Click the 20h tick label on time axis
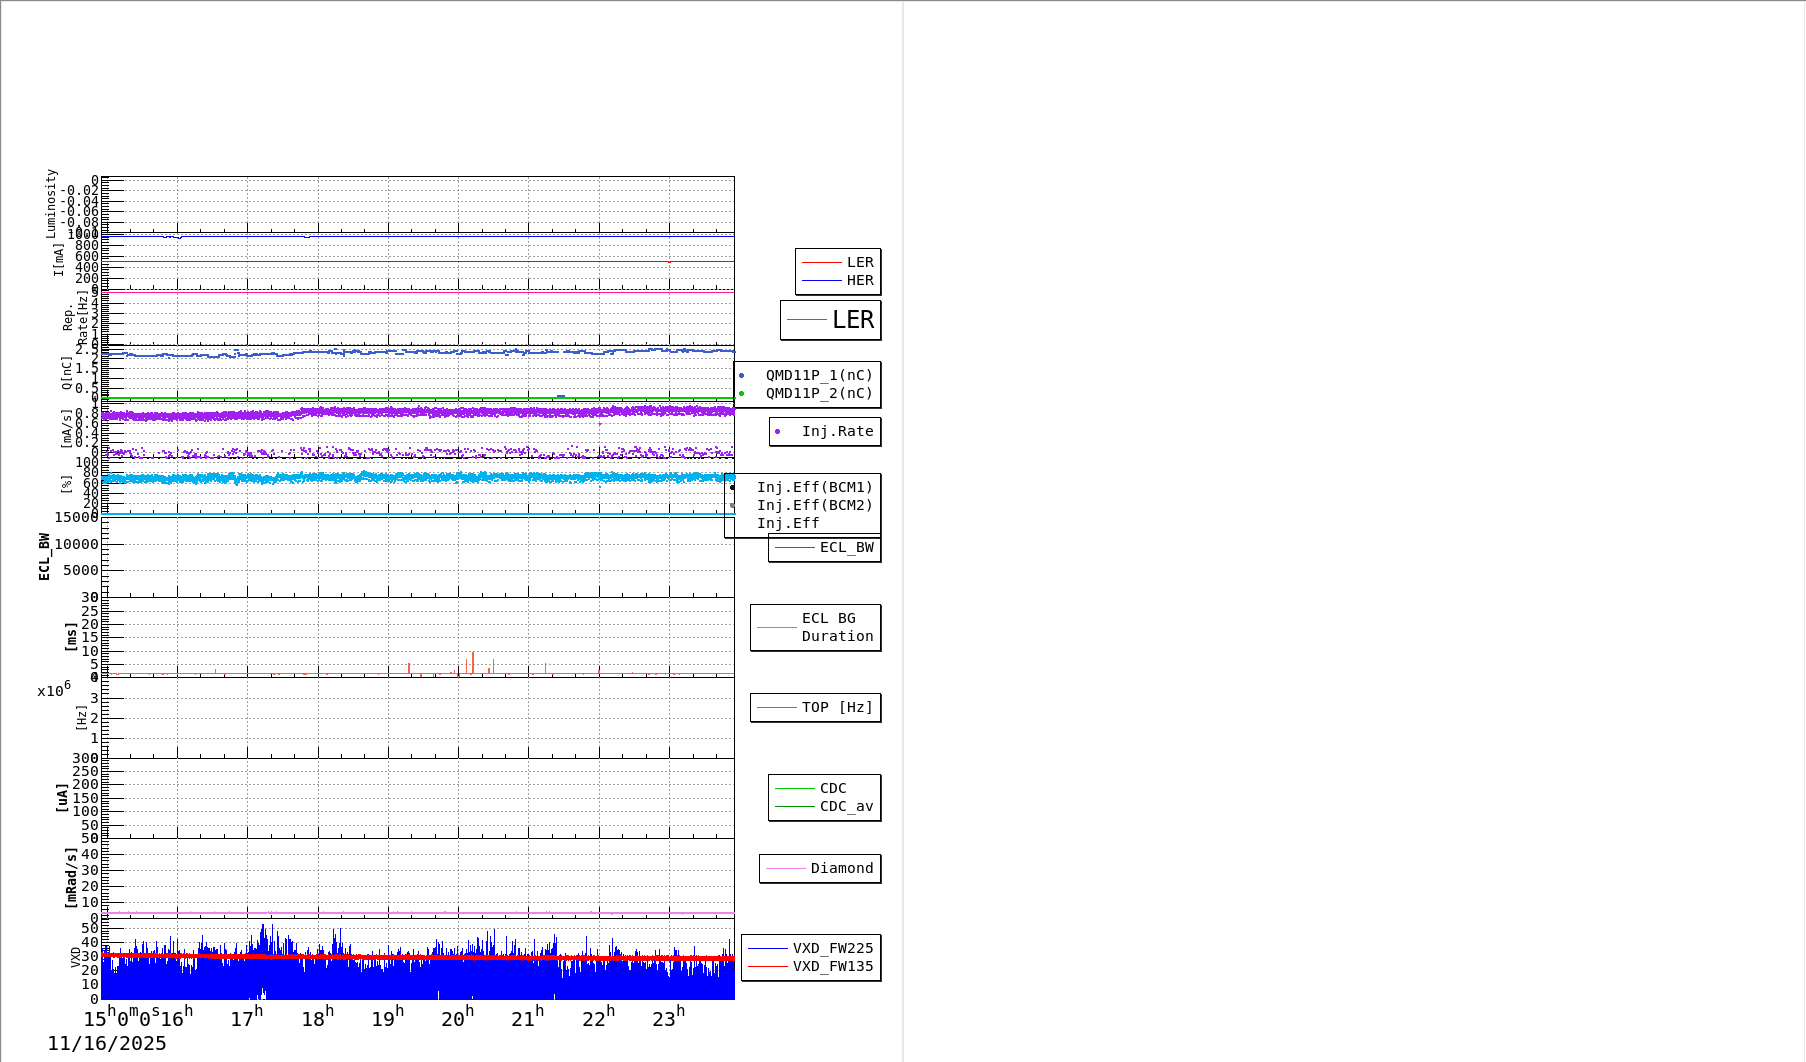The width and height of the screenshot is (1806, 1062). pyautogui.click(x=457, y=1018)
